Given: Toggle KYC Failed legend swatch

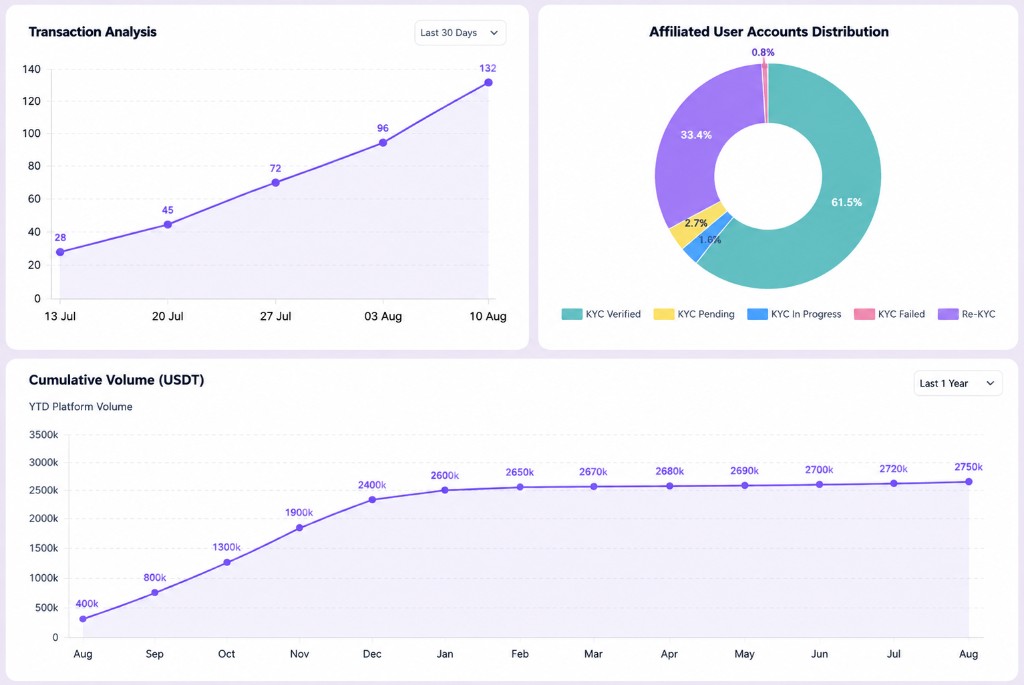Looking at the screenshot, I should [864, 314].
